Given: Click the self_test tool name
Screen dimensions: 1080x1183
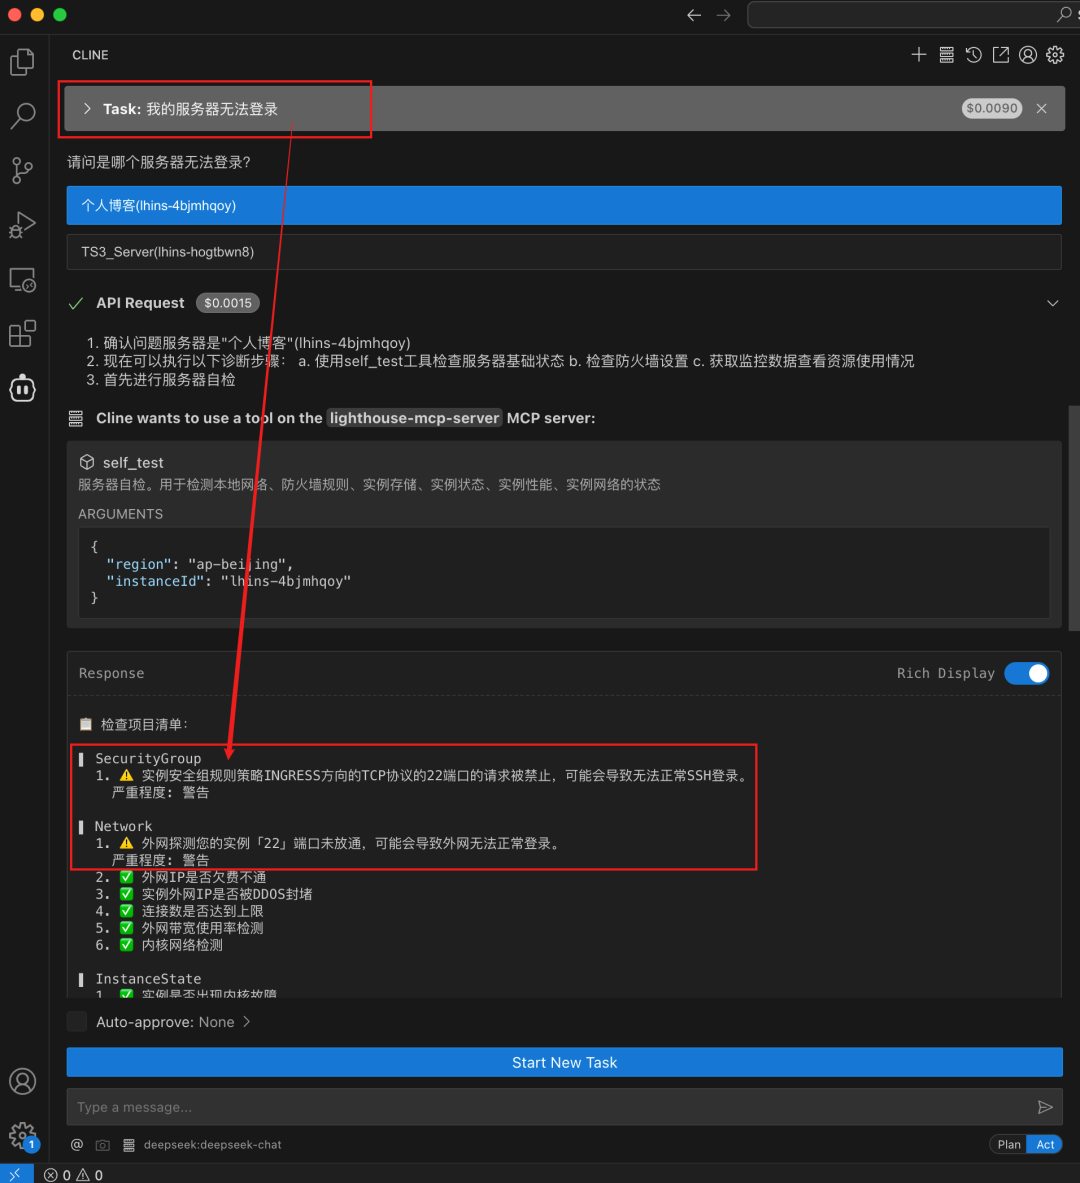Looking at the screenshot, I should [x=133, y=462].
